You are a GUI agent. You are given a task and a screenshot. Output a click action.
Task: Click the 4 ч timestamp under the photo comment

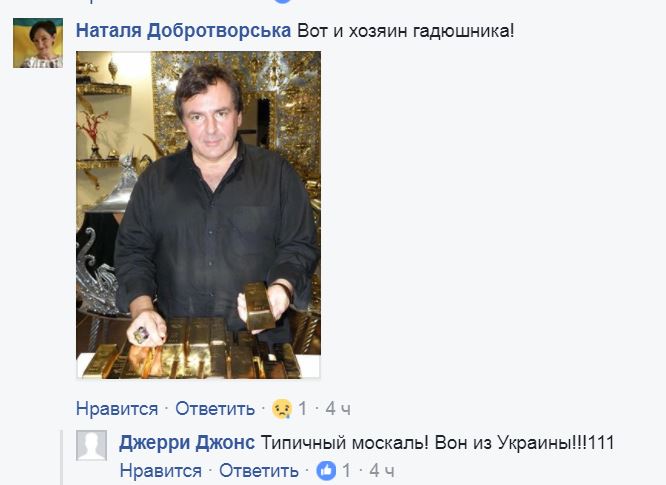(x=338, y=409)
